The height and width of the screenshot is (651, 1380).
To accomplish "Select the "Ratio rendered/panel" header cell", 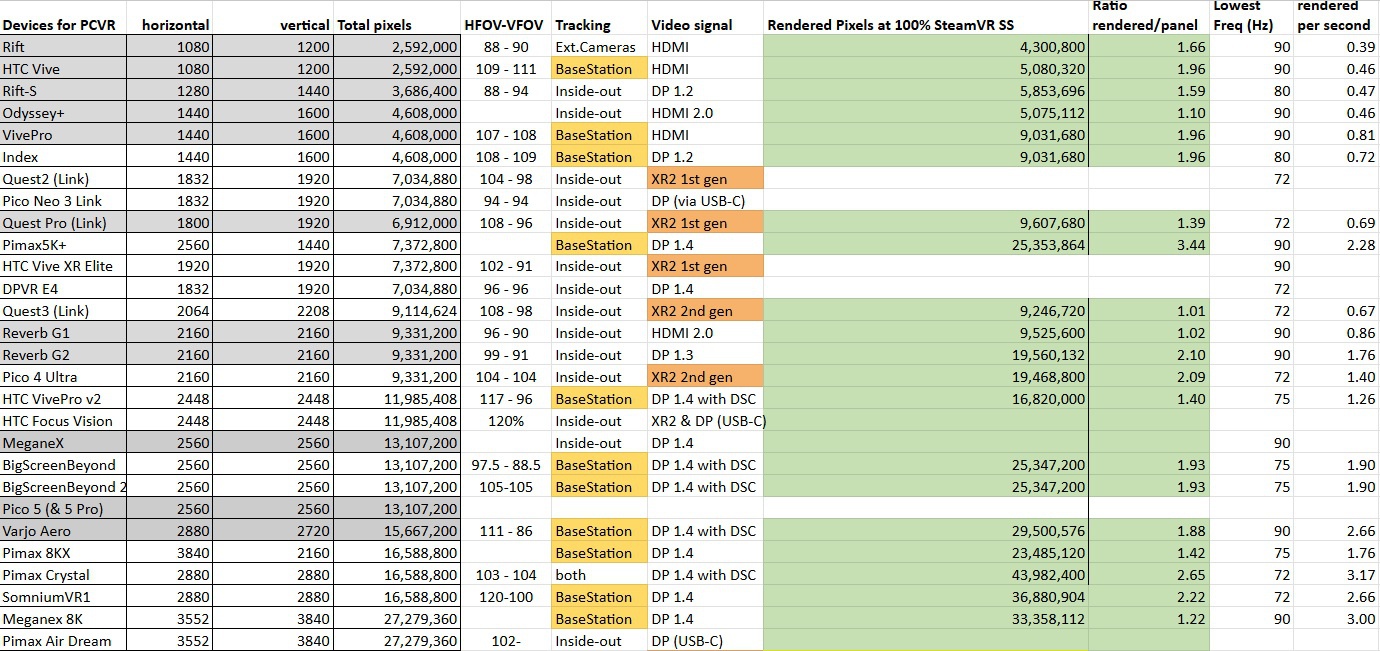I will [x=1148, y=17].
